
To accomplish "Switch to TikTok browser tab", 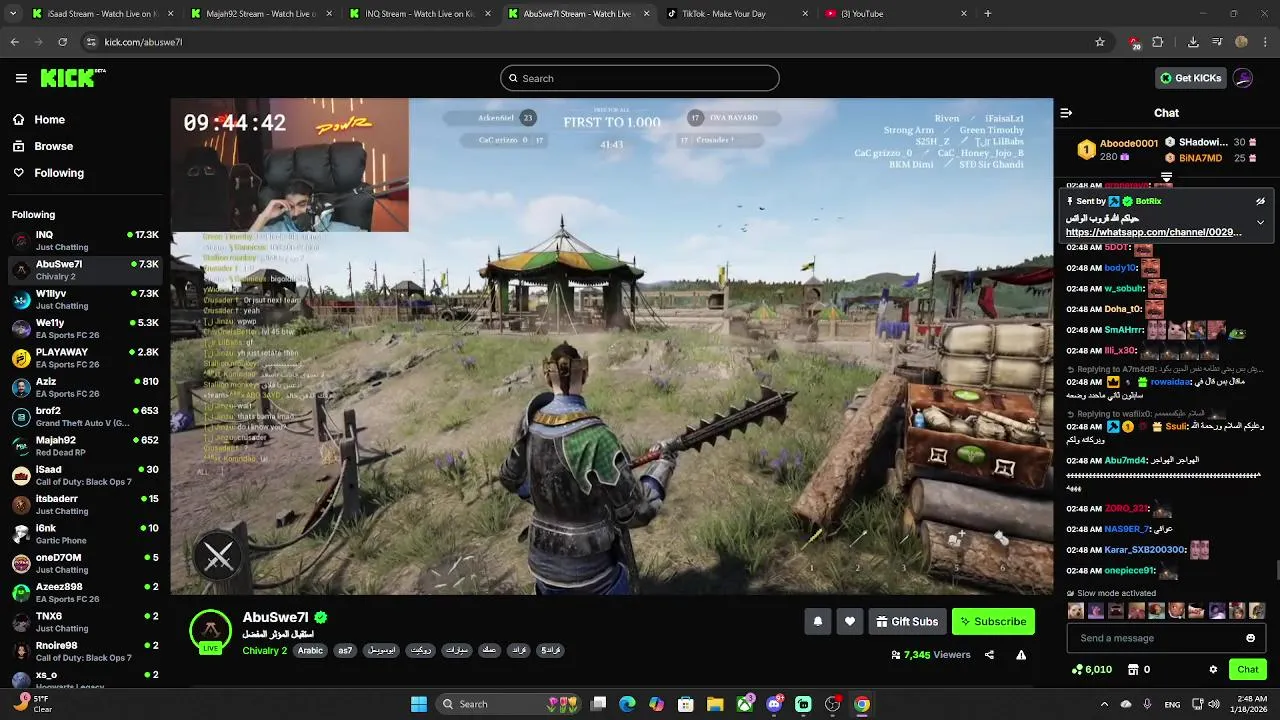I will coord(735,14).
